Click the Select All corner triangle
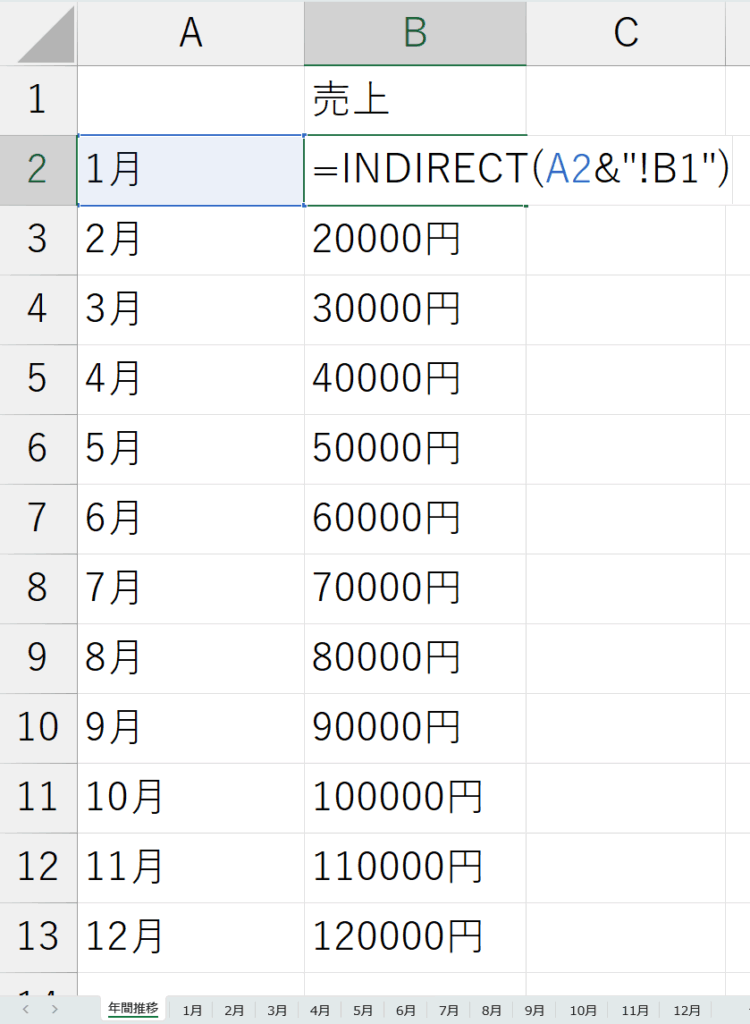Viewport: 750px width, 1024px height. coord(45,40)
